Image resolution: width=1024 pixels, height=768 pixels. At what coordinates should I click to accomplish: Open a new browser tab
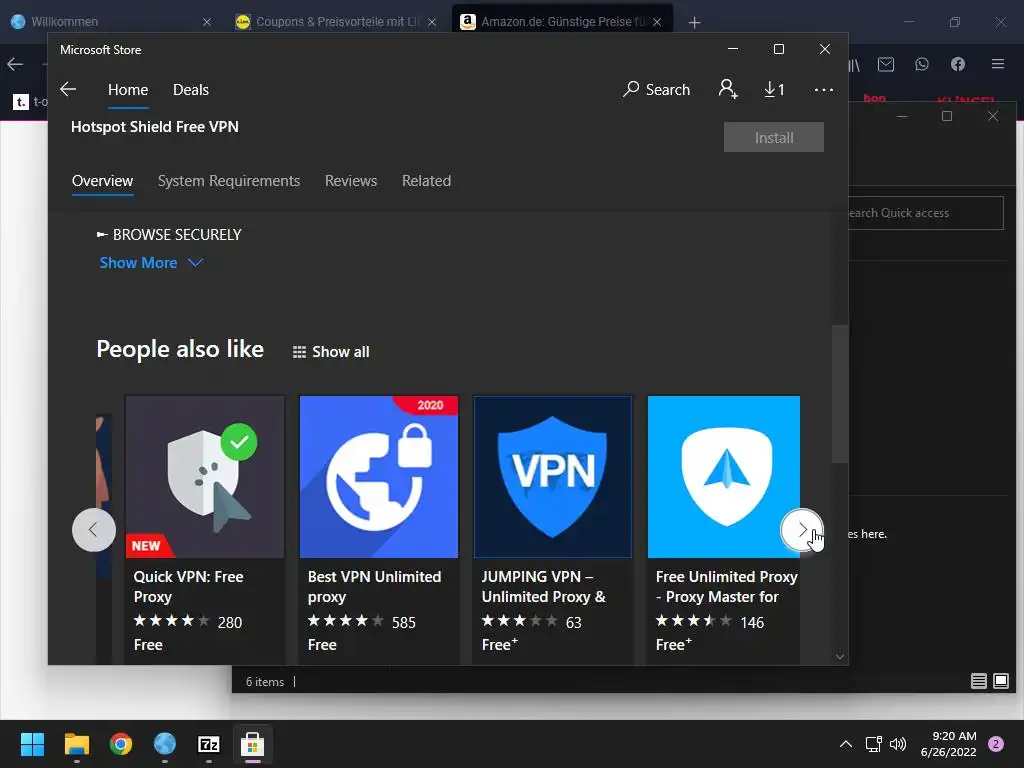(694, 22)
